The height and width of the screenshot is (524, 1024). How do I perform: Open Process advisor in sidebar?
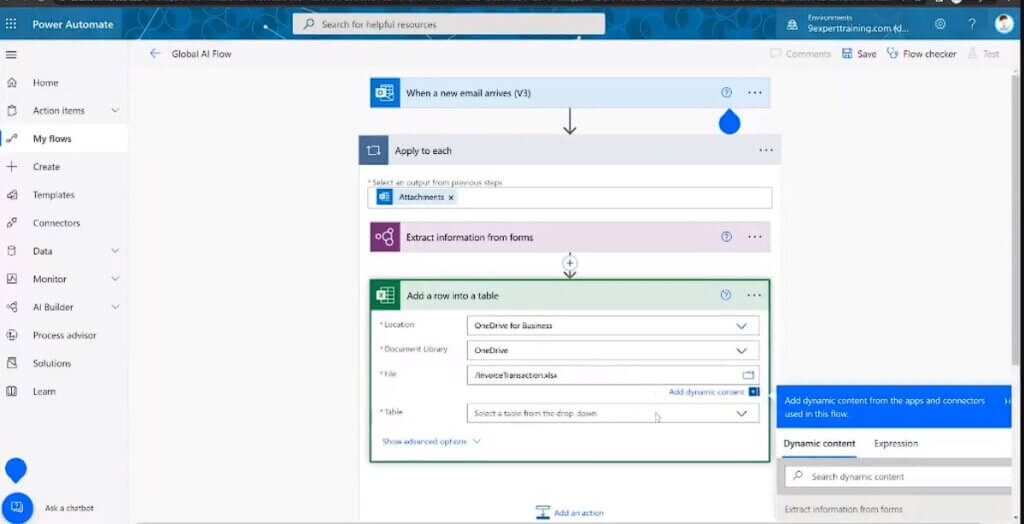click(x=63, y=335)
